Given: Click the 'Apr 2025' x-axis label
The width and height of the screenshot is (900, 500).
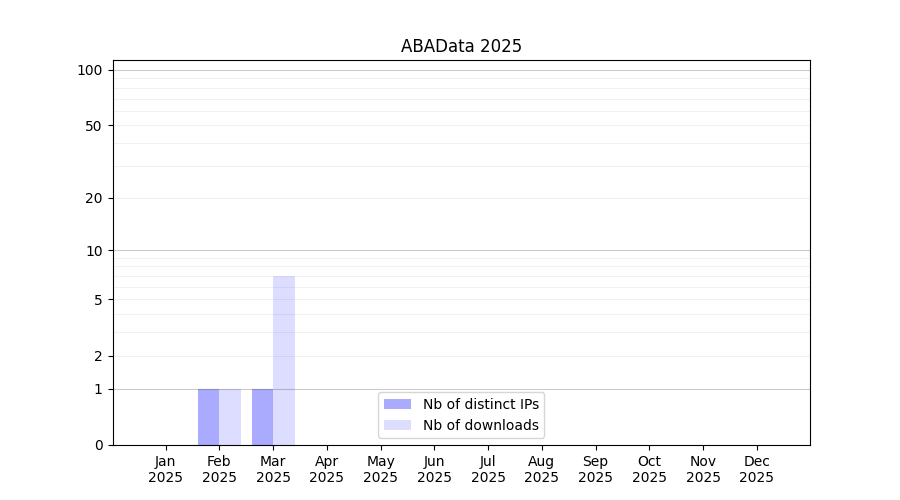Looking at the screenshot, I should tap(327, 469).
